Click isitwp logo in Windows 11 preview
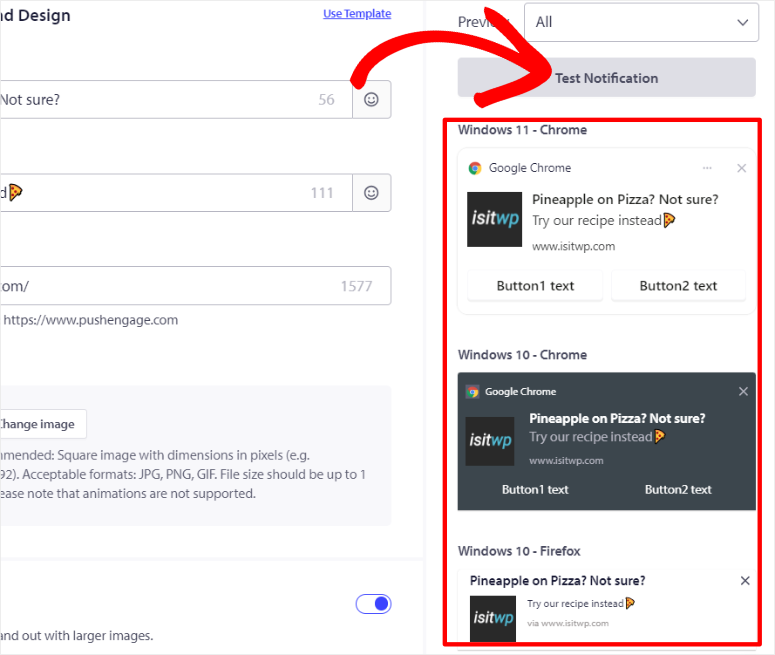The image size is (775, 655). pos(495,219)
